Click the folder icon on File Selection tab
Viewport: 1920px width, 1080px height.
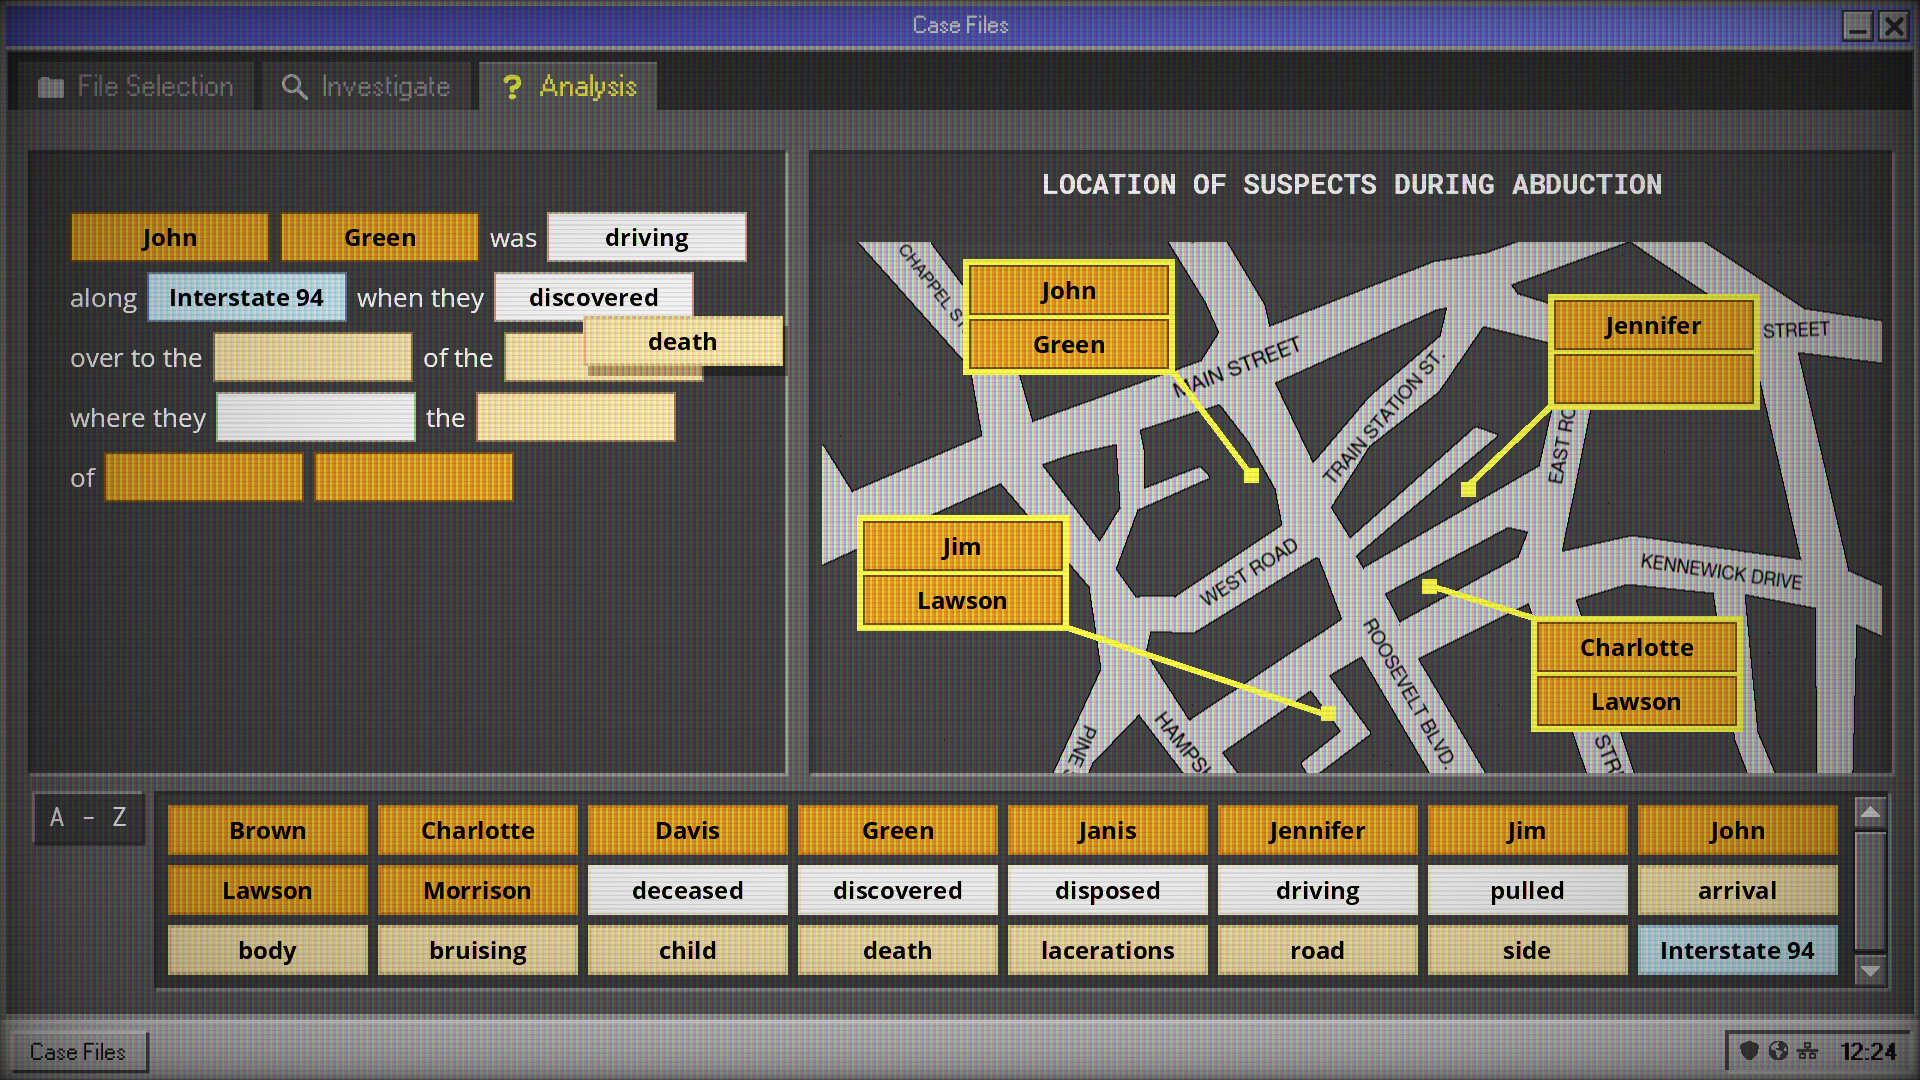tap(49, 86)
